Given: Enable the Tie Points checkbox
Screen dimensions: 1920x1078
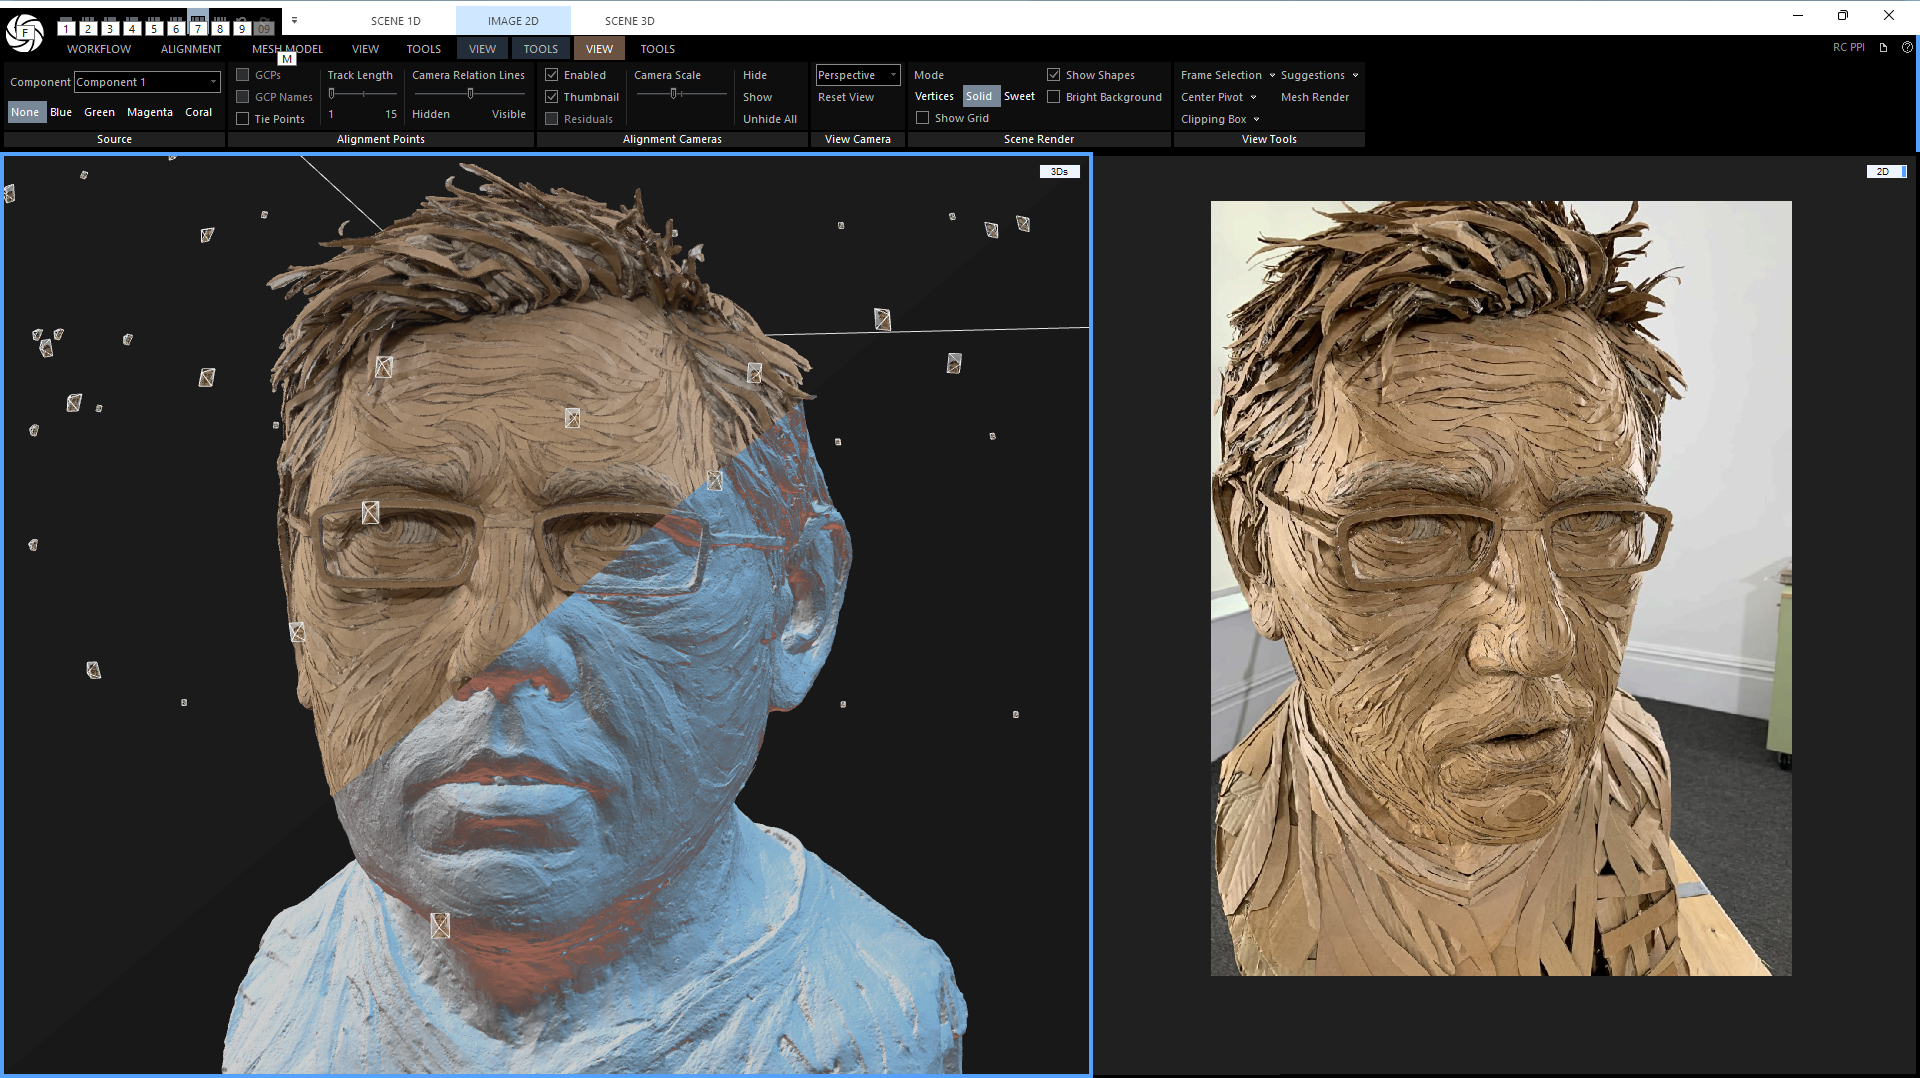Looking at the screenshot, I should click(242, 118).
